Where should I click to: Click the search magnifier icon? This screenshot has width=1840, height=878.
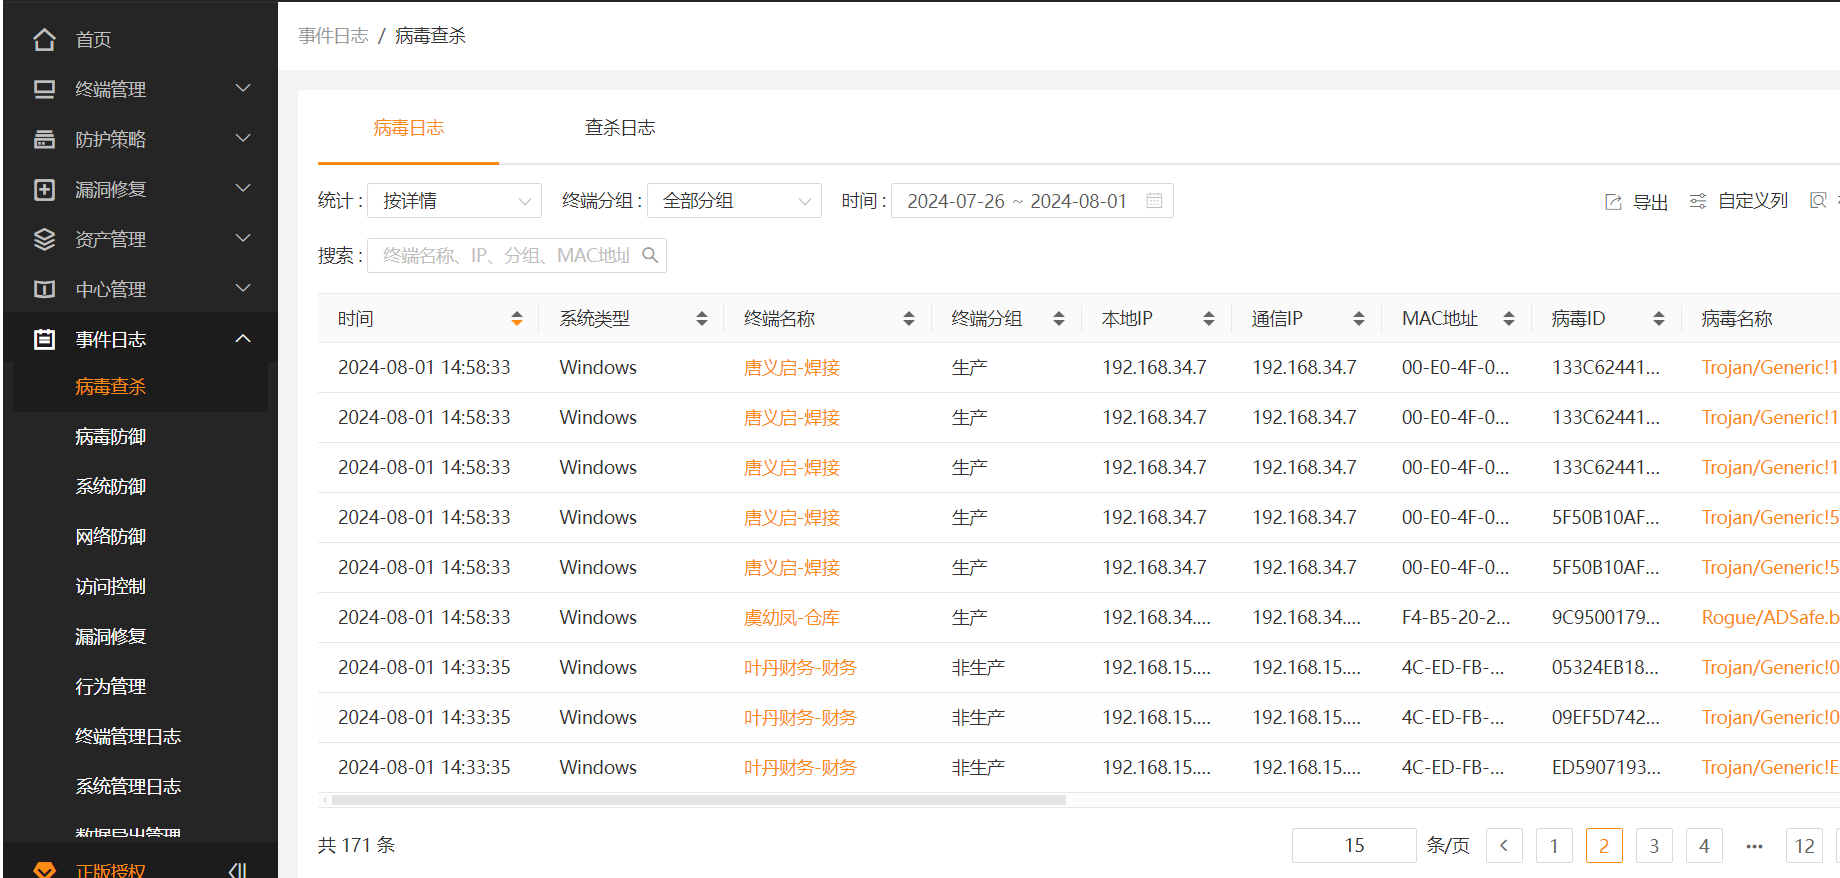click(x=650, y=256)
